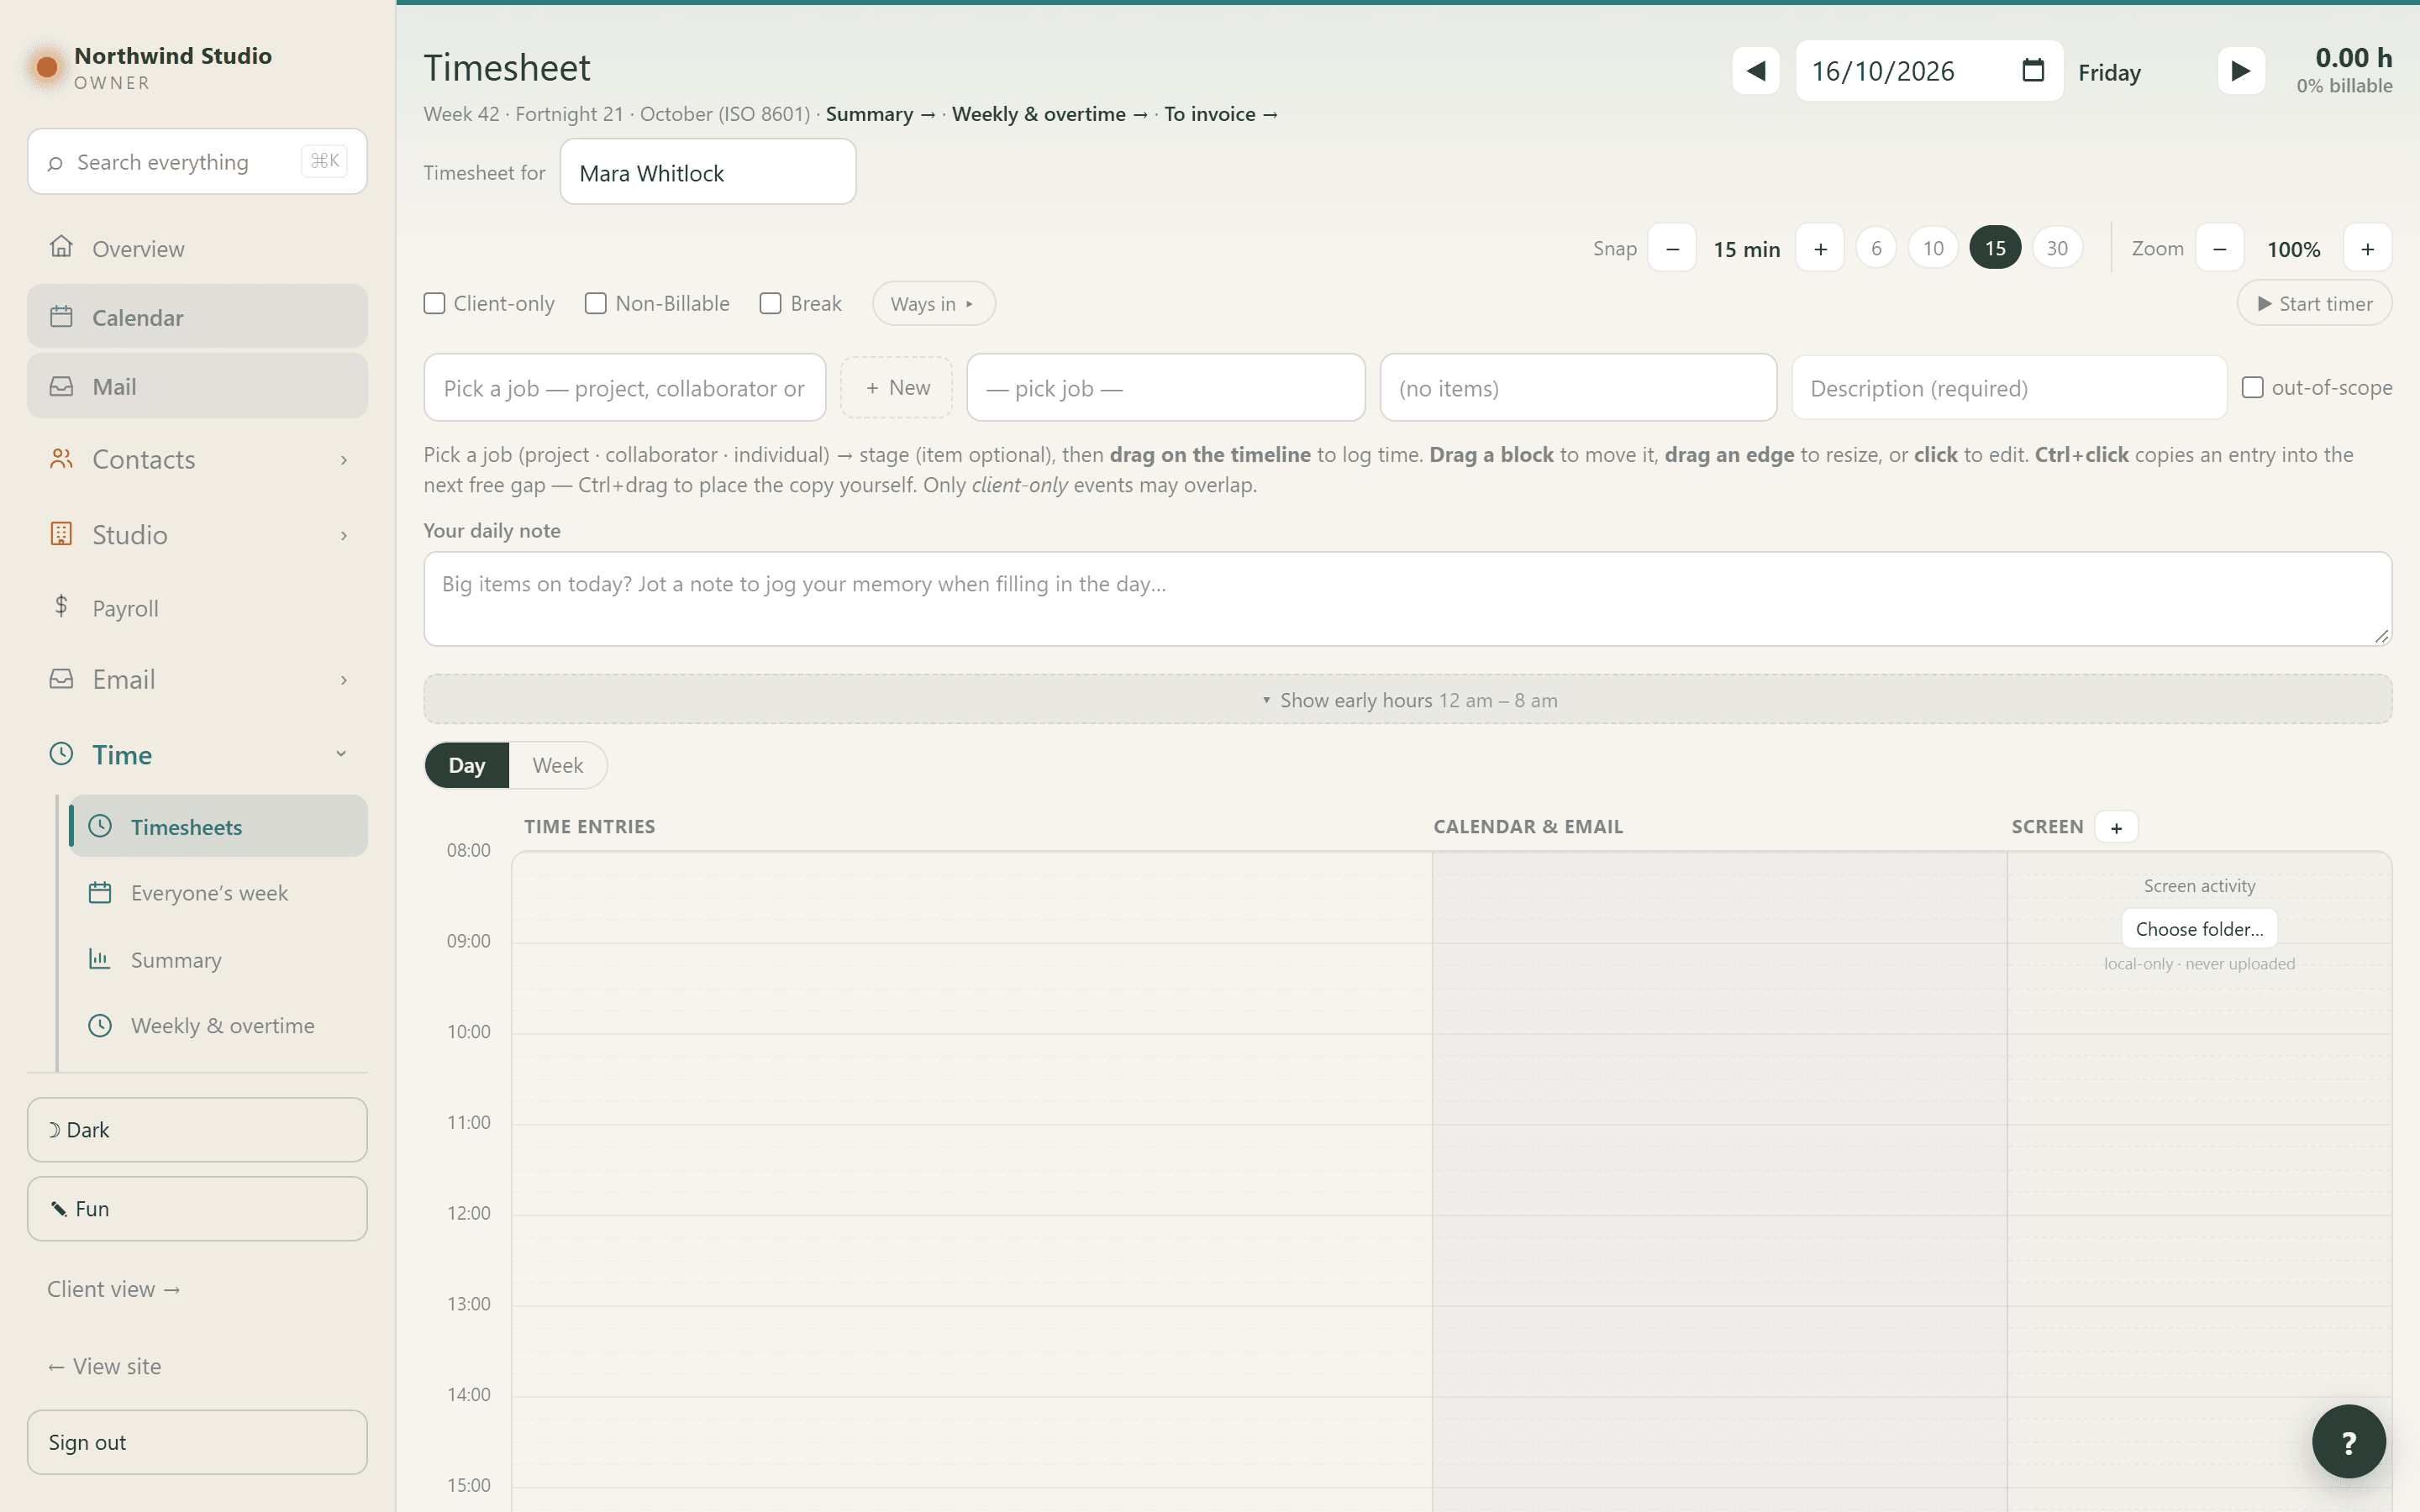Set snap to 6 minutes

coord(1876,248)
